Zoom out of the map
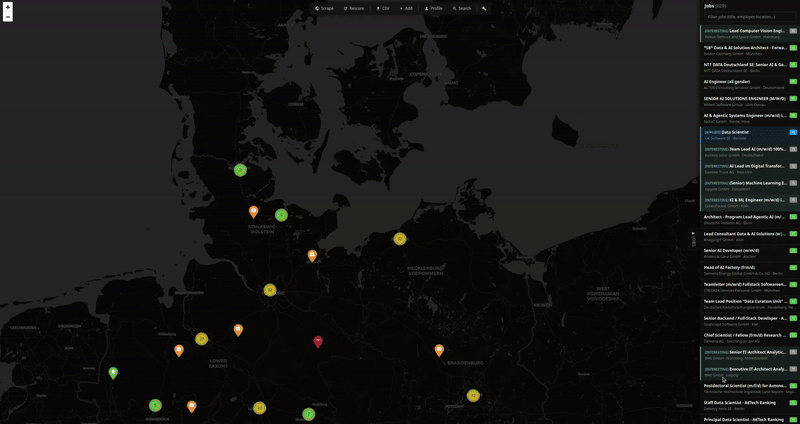Viewport: 800px width, 424px height. tap(8, 17)
